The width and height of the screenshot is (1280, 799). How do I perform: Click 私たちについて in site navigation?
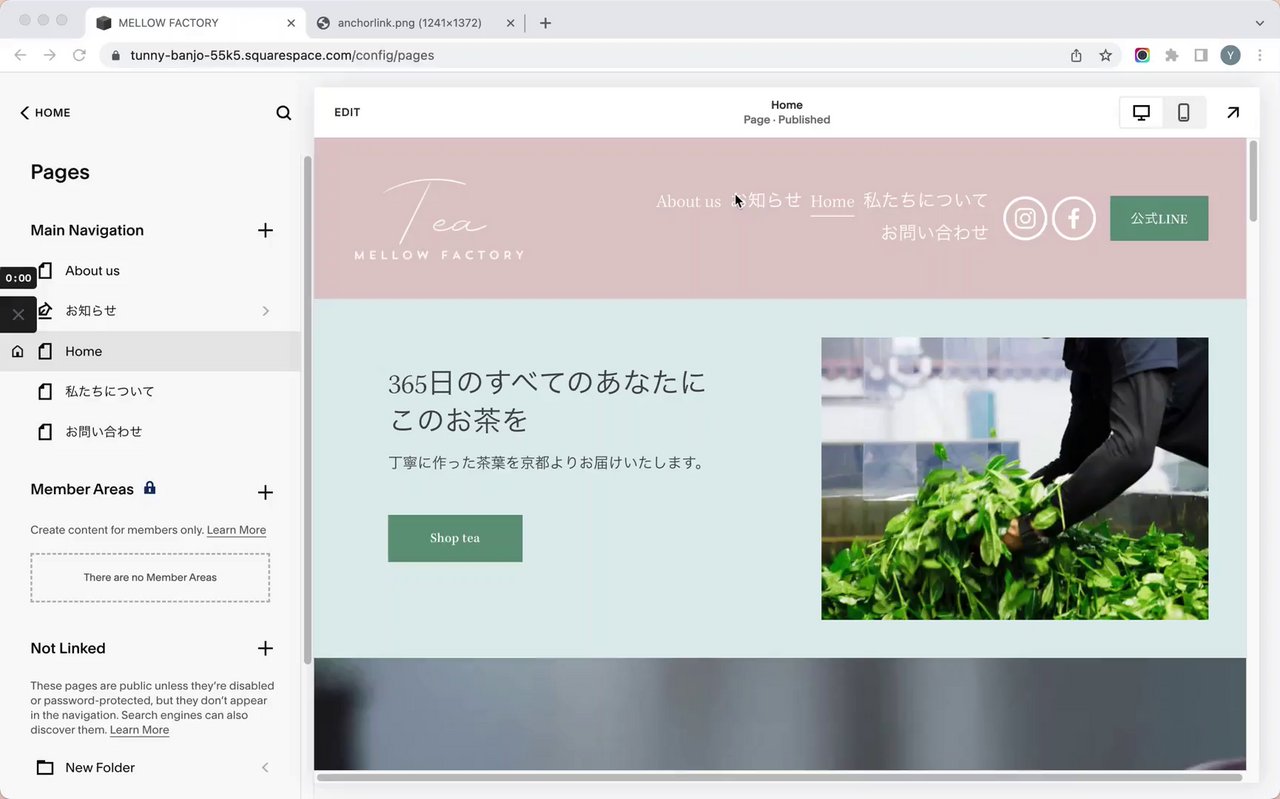tap(926, 200)
